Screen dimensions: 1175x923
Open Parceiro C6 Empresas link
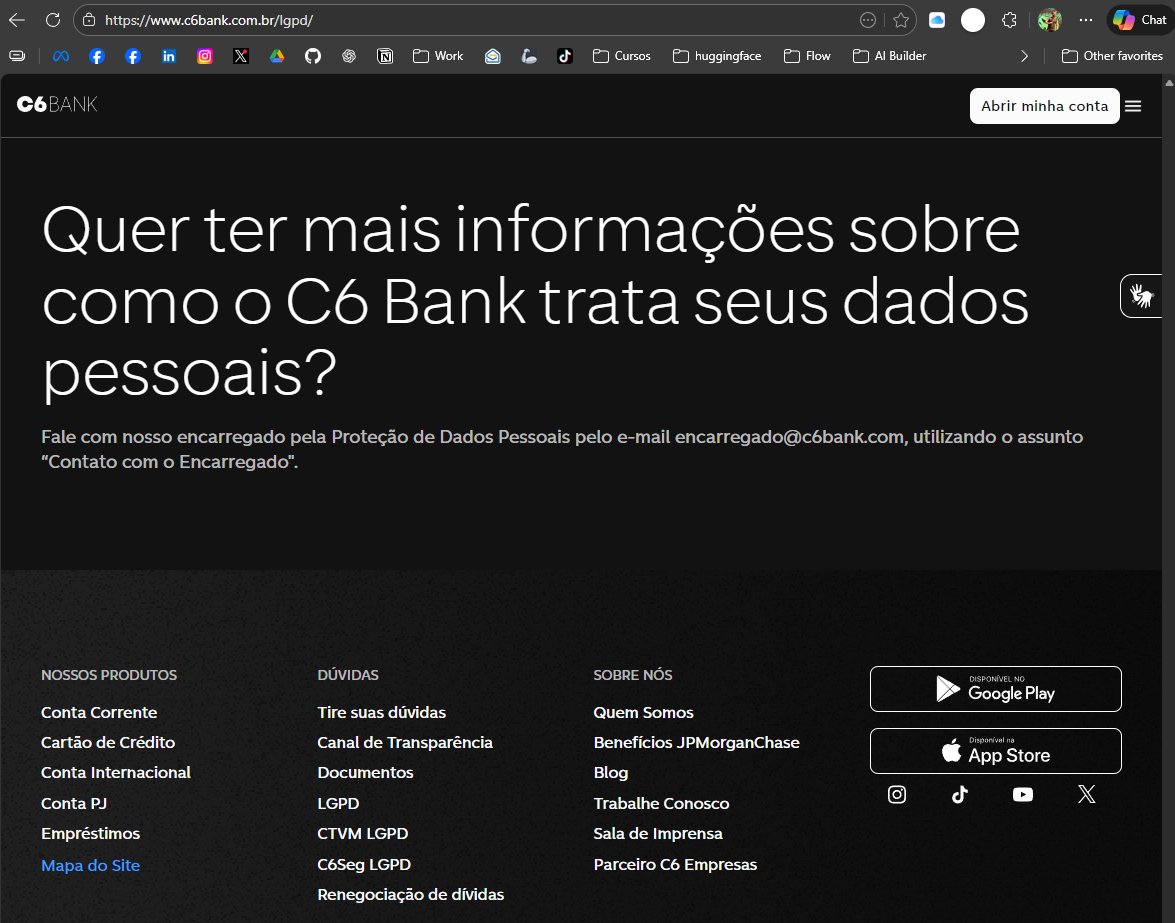pos(675,865)
